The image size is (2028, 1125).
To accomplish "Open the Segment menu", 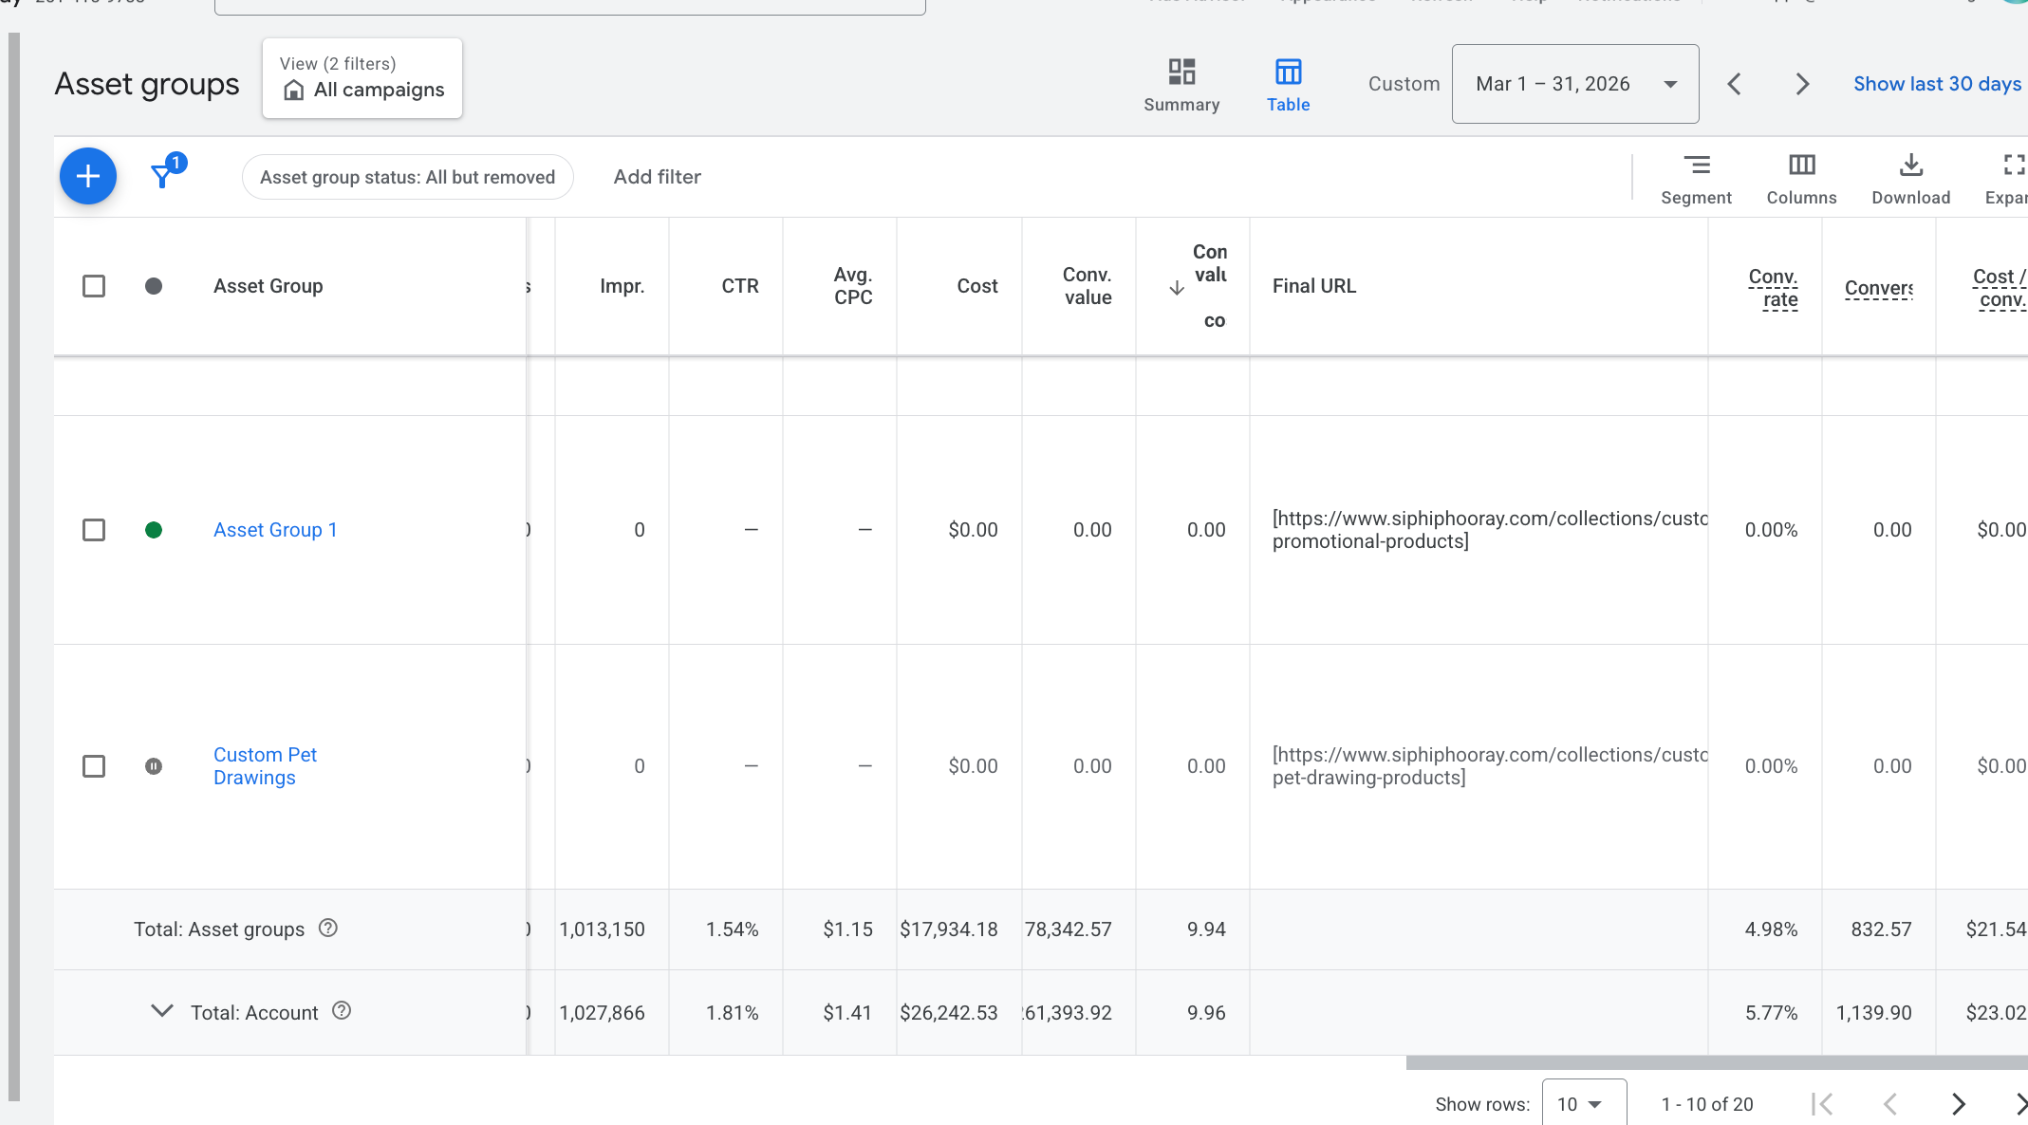I will pyautogui.click(x=1696, y=179).
